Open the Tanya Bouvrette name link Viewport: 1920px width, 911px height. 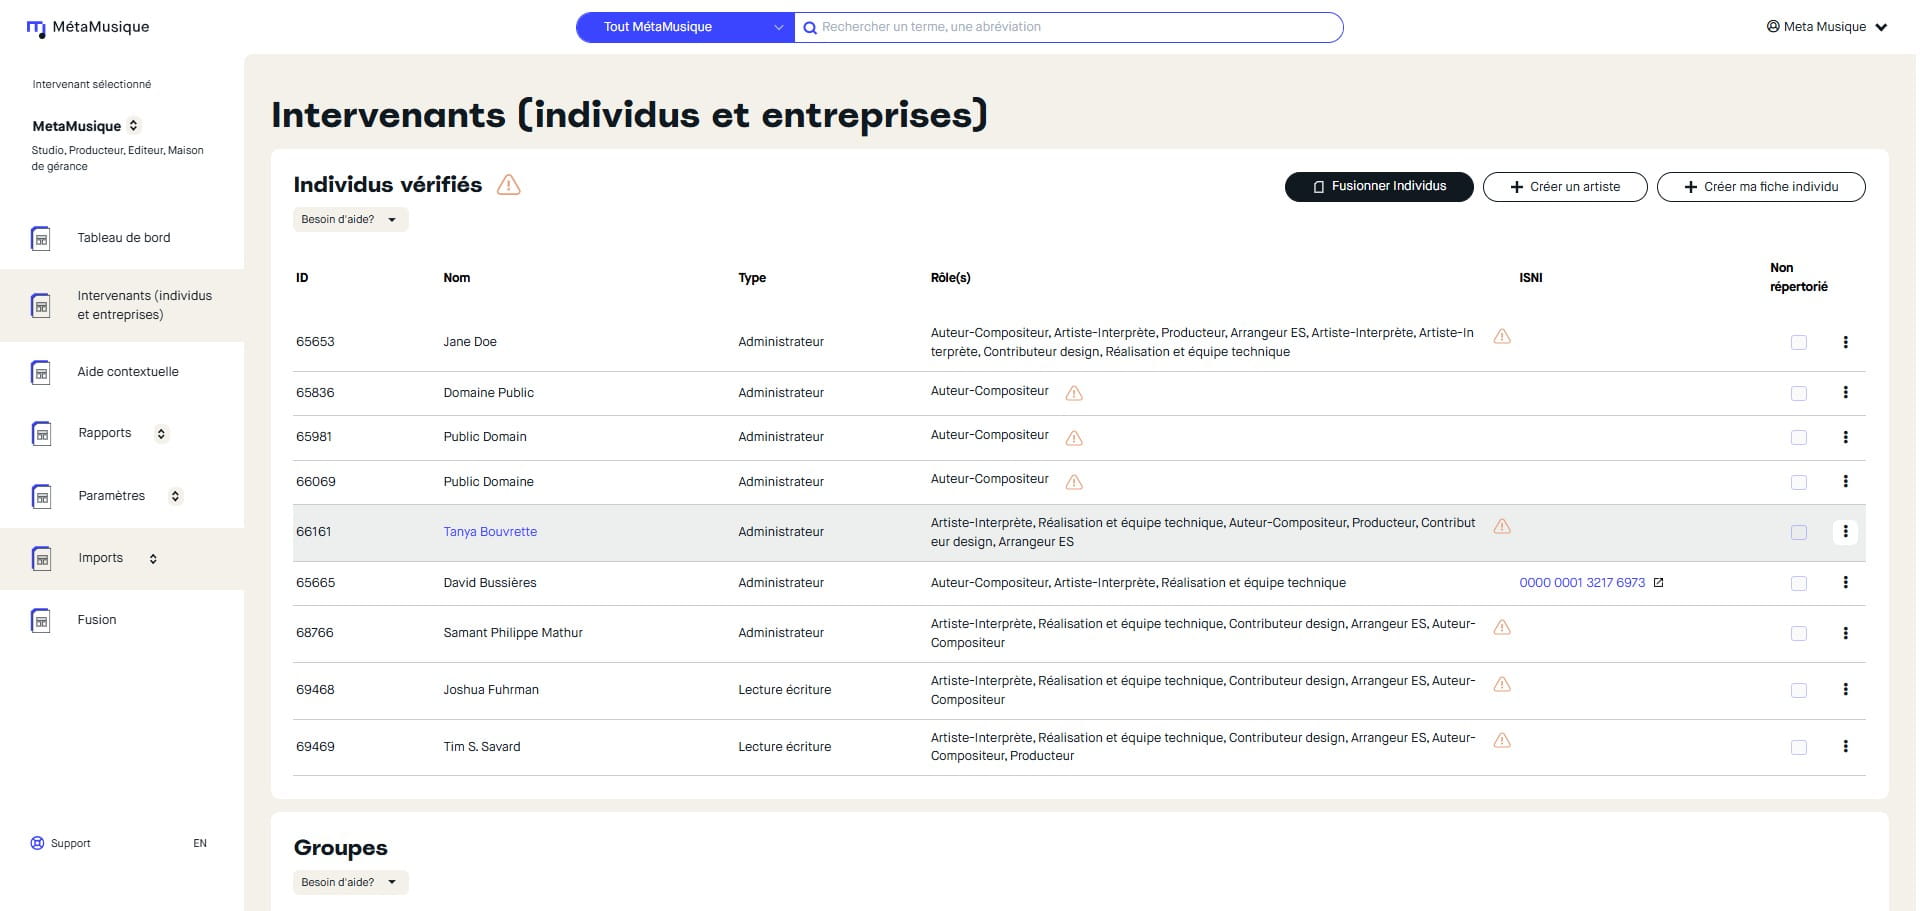click(490, 532)
